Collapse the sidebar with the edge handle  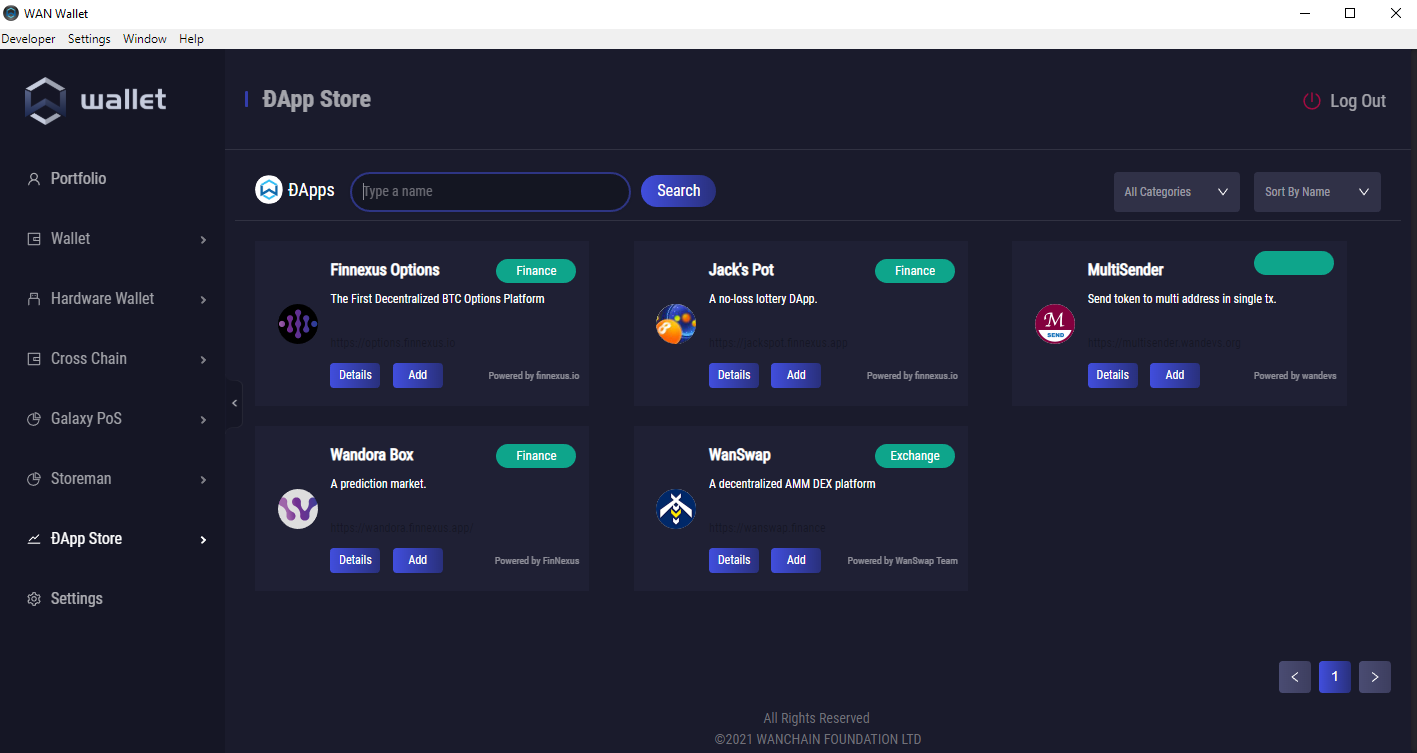pyautogui.click(x=234, y=404)
